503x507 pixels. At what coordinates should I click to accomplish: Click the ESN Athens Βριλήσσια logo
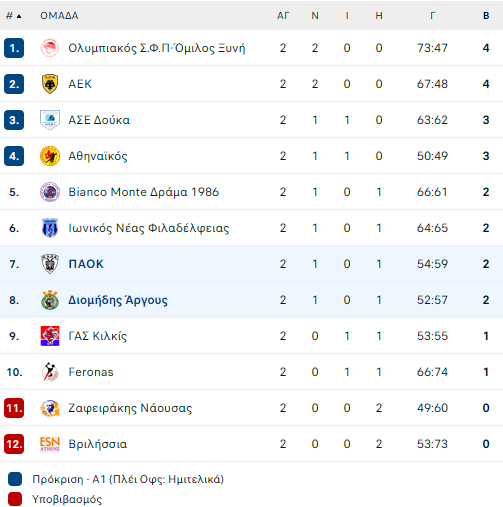[50, 444]
